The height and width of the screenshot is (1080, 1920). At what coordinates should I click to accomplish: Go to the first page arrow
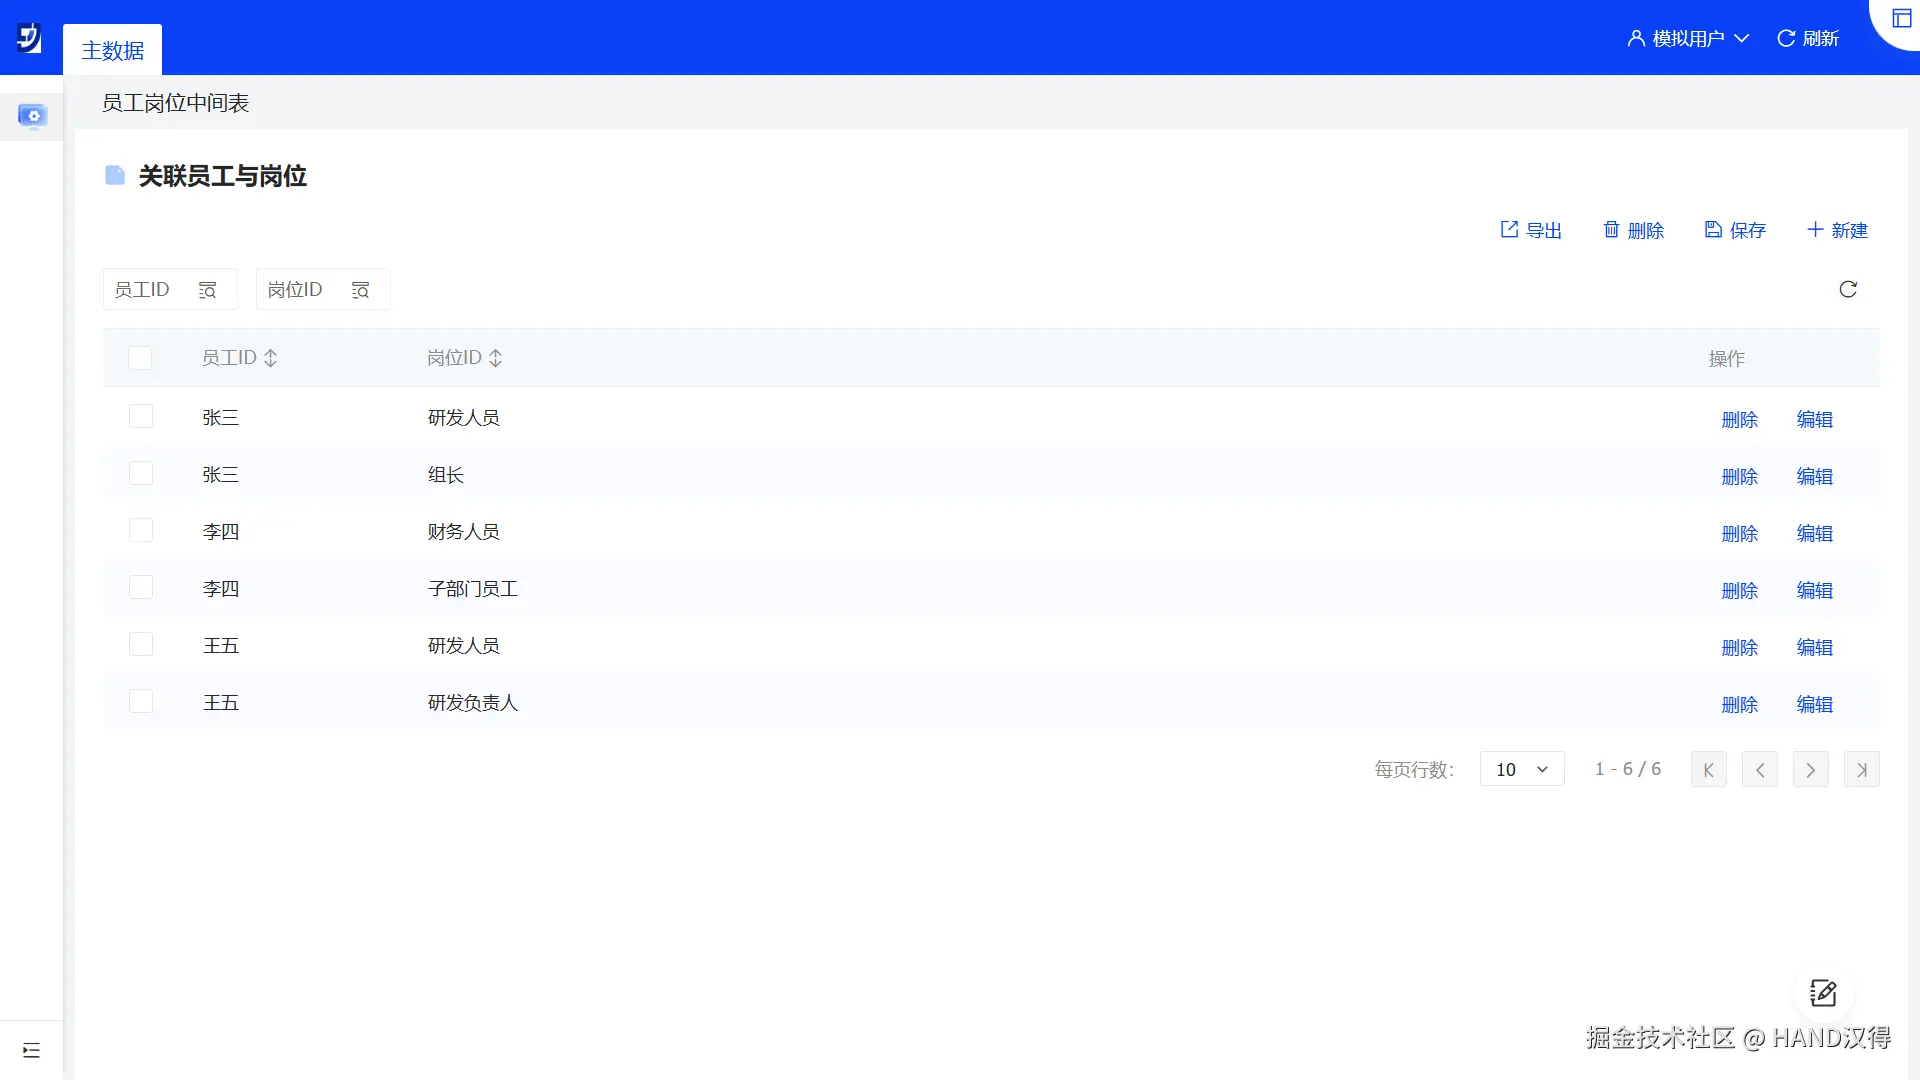coord(1708,769)
